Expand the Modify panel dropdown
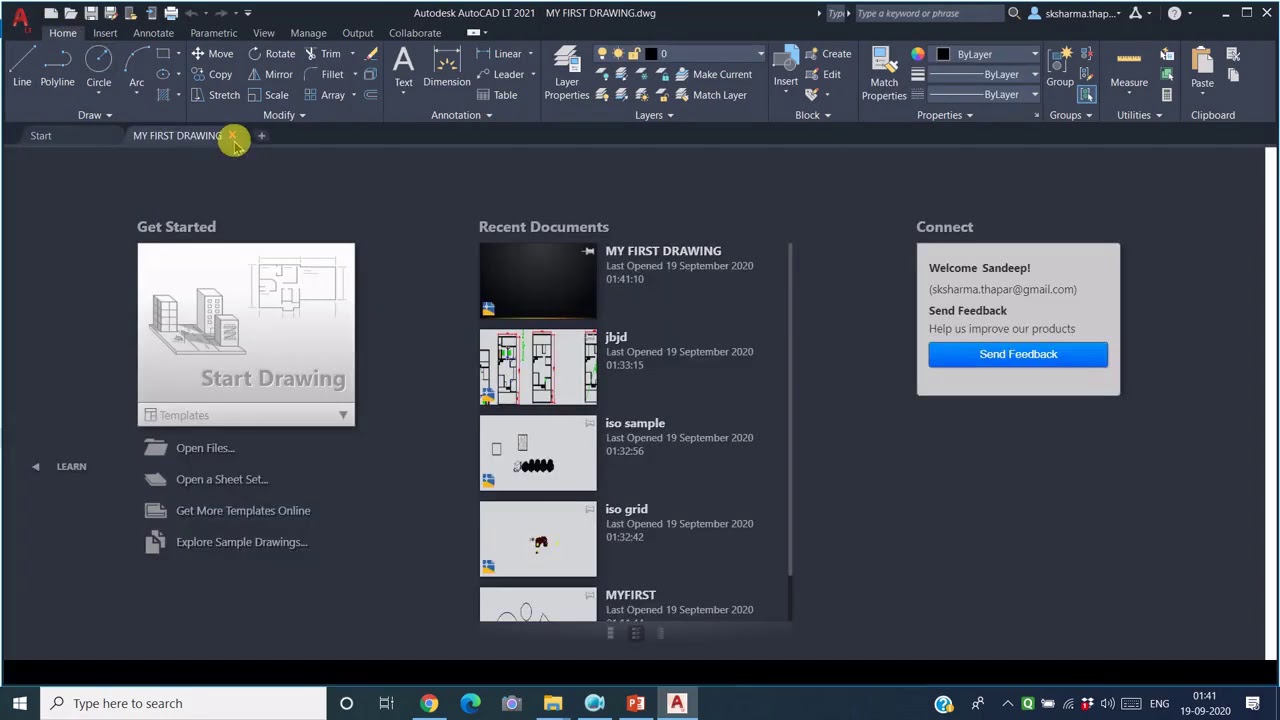 point(284,115)
